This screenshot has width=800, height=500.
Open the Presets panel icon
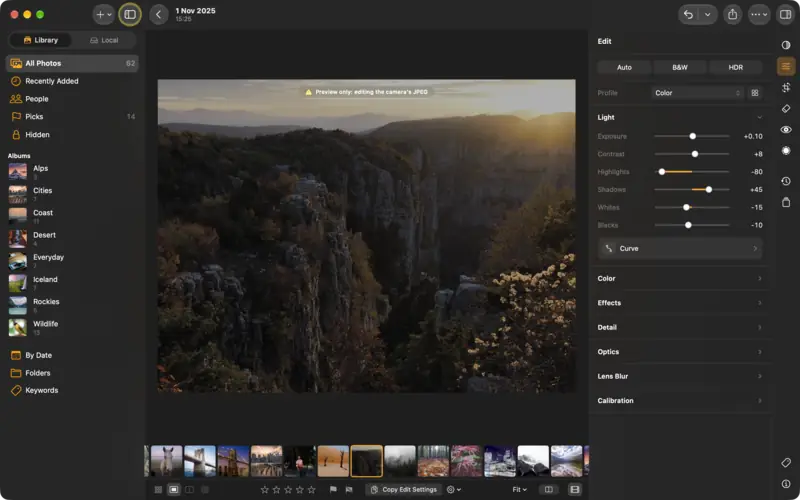(x=786, y=45)
